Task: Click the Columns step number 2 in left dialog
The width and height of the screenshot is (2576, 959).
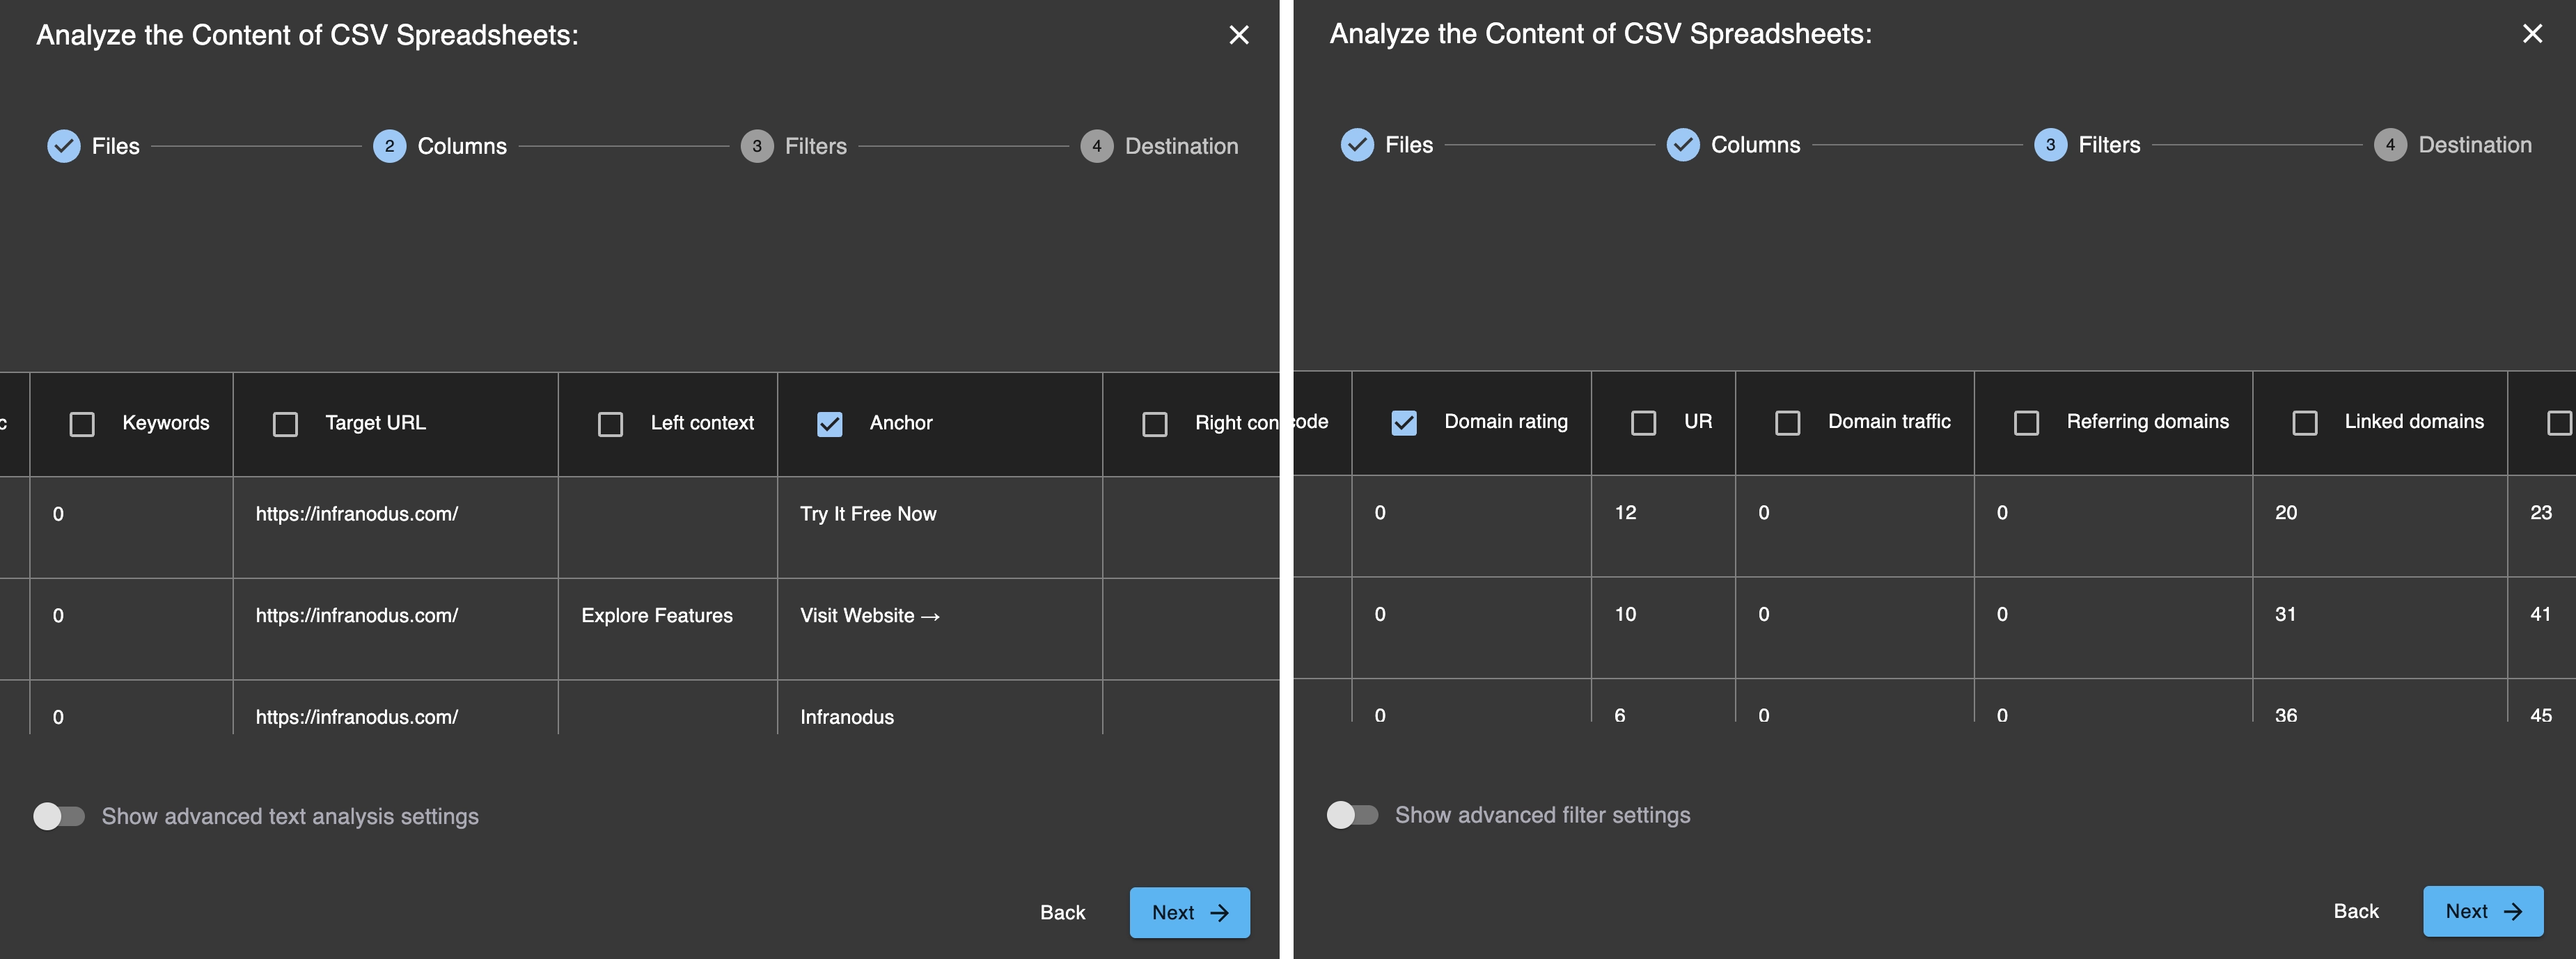Action: (x=390, y=146)
